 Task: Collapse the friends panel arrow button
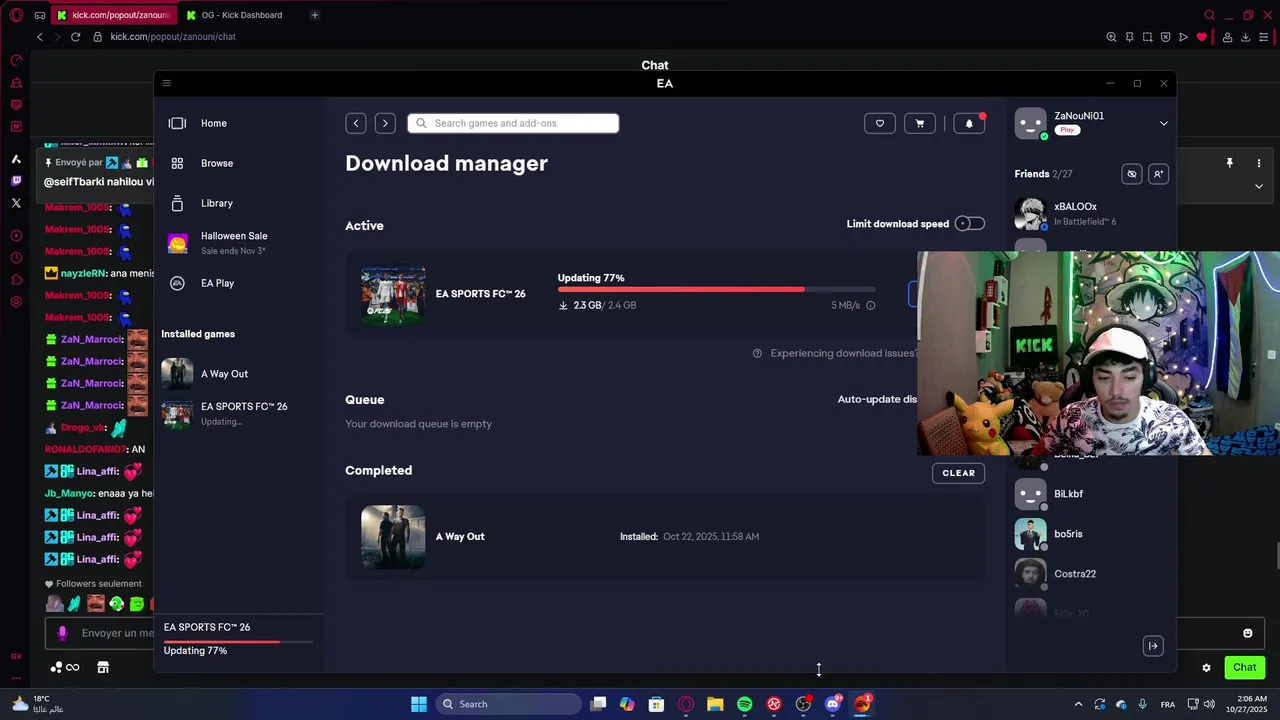pyautogui.click(x=1153, y=646)
